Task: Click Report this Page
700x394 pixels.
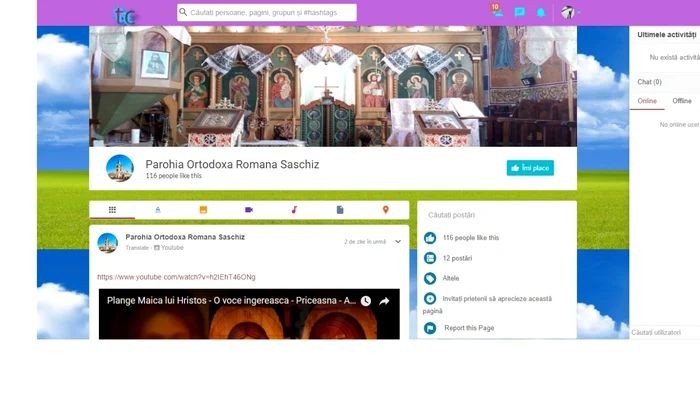Action: [469, 328]
